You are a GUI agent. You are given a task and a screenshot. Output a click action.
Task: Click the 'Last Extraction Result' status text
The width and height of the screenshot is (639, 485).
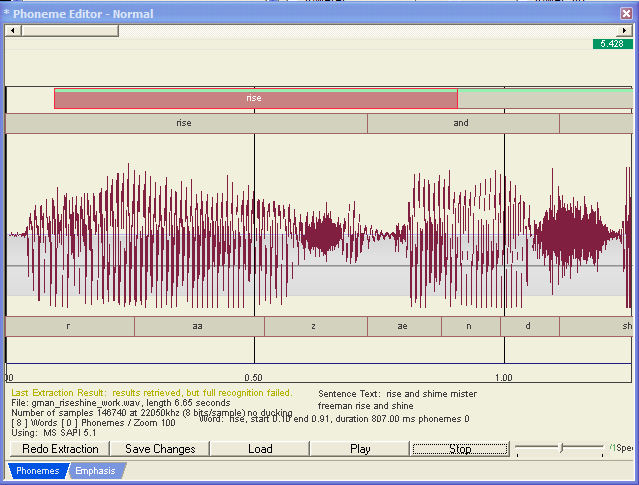pyautogui.click(x=152, y=393)
